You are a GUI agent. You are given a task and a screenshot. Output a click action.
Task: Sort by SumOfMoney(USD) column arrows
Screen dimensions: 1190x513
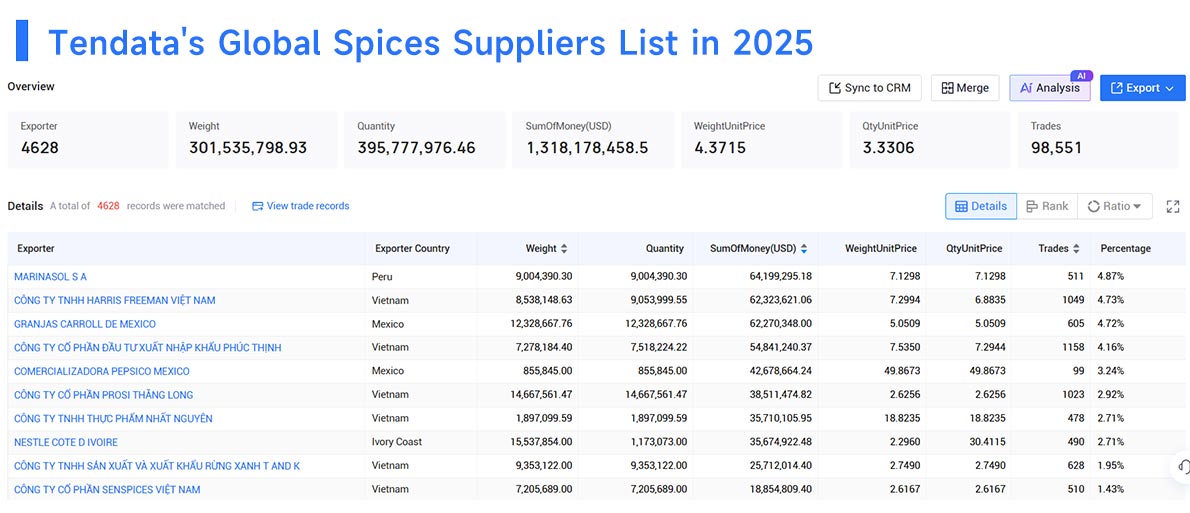[804, 249]
